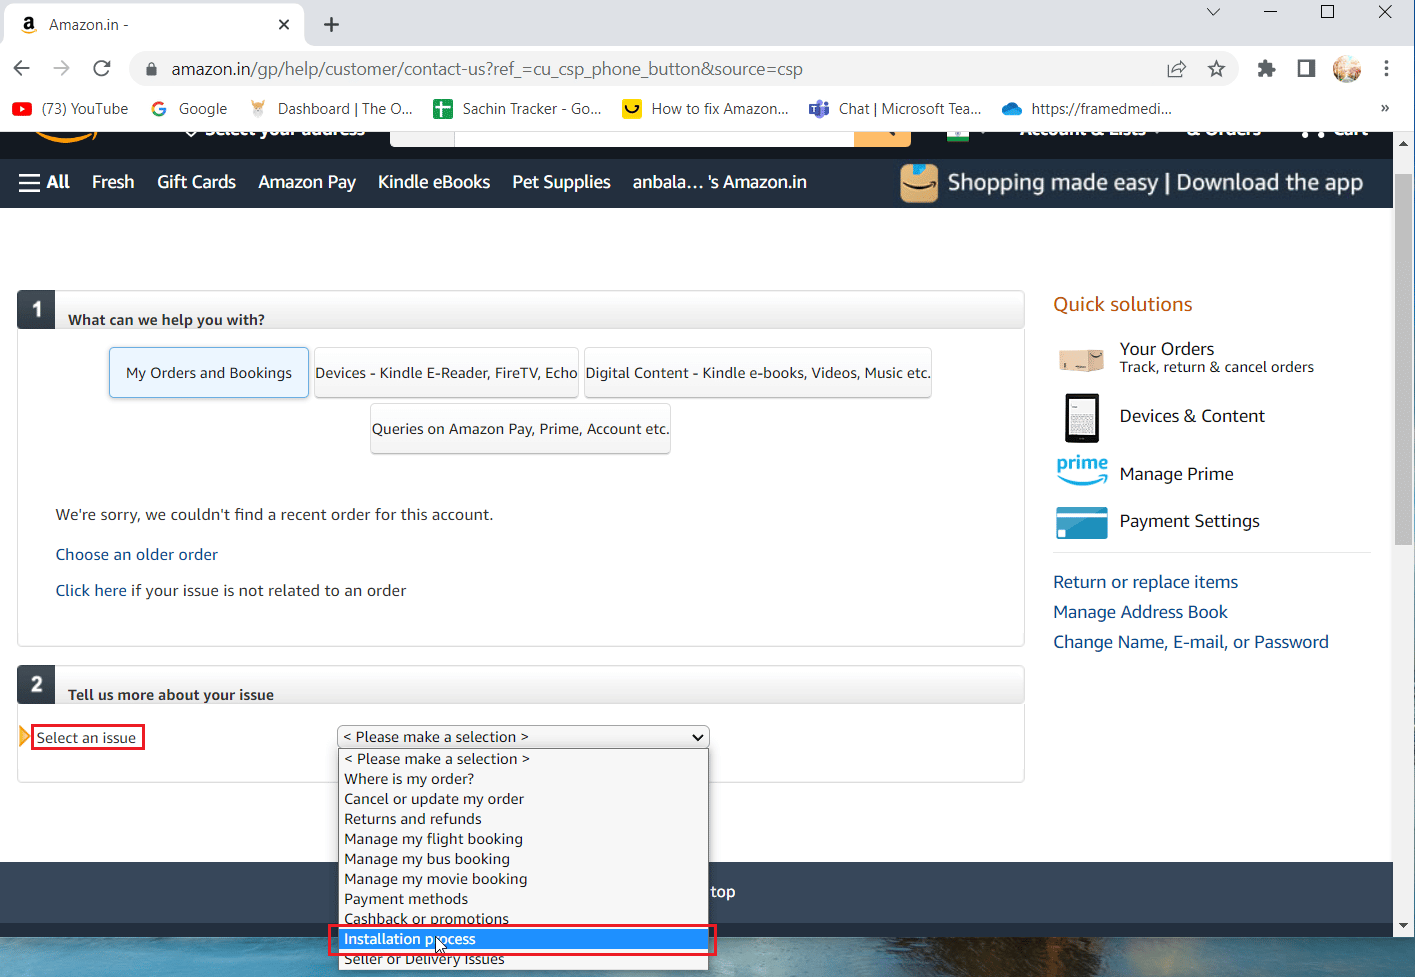
Task: Click the 'Click here' link
Action: (x=91, y=591)
